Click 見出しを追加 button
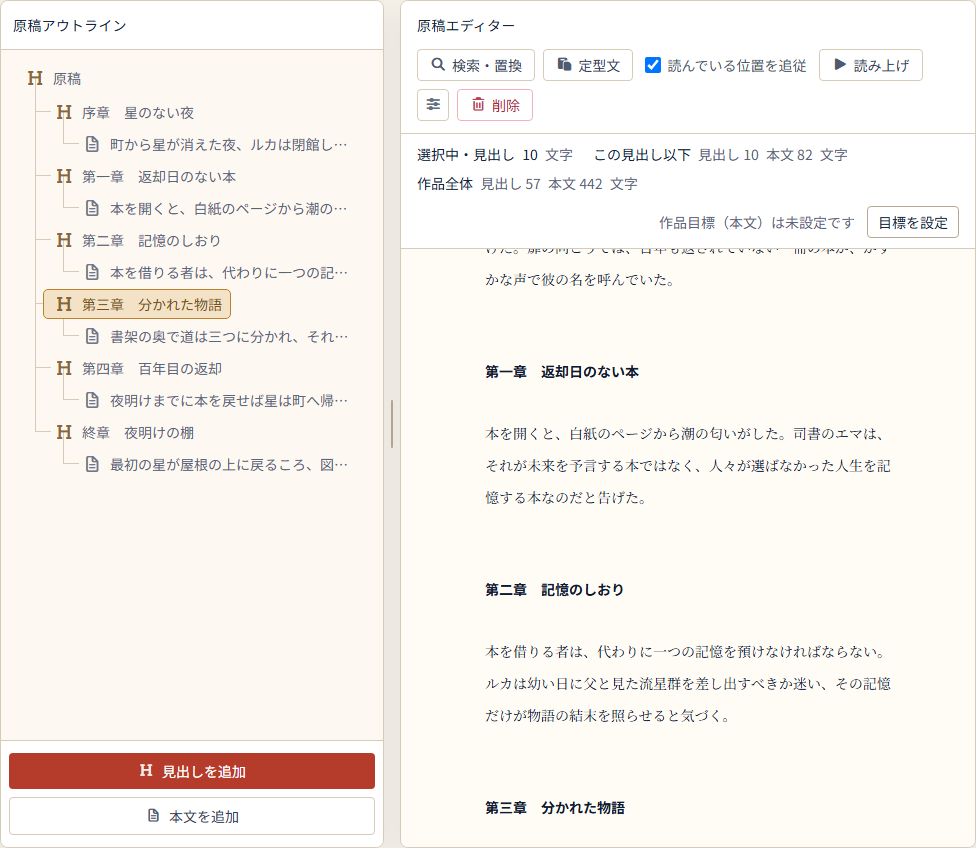This screenshot has height=848, width=976. (192, 771)
